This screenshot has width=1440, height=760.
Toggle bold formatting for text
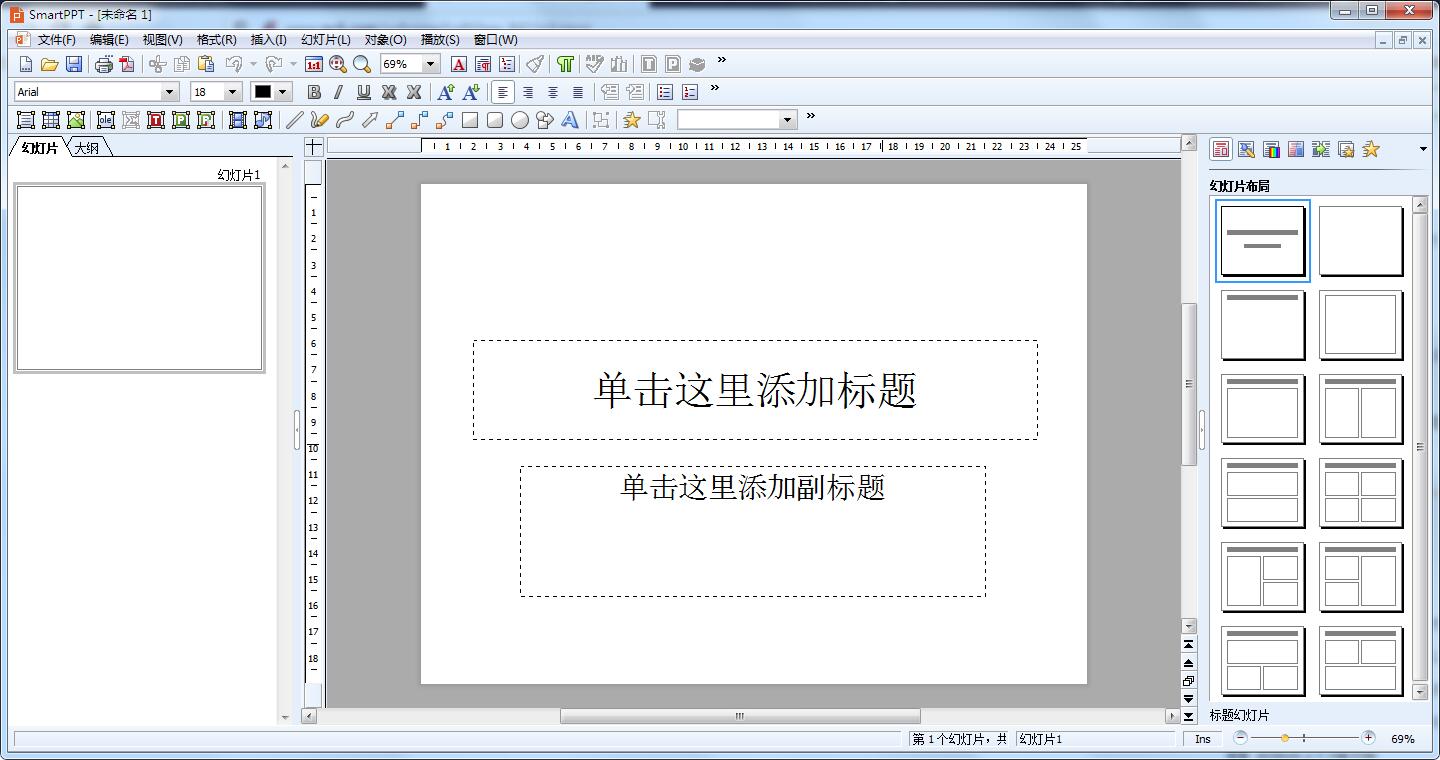pyautogui.click(x=314, y=91)
